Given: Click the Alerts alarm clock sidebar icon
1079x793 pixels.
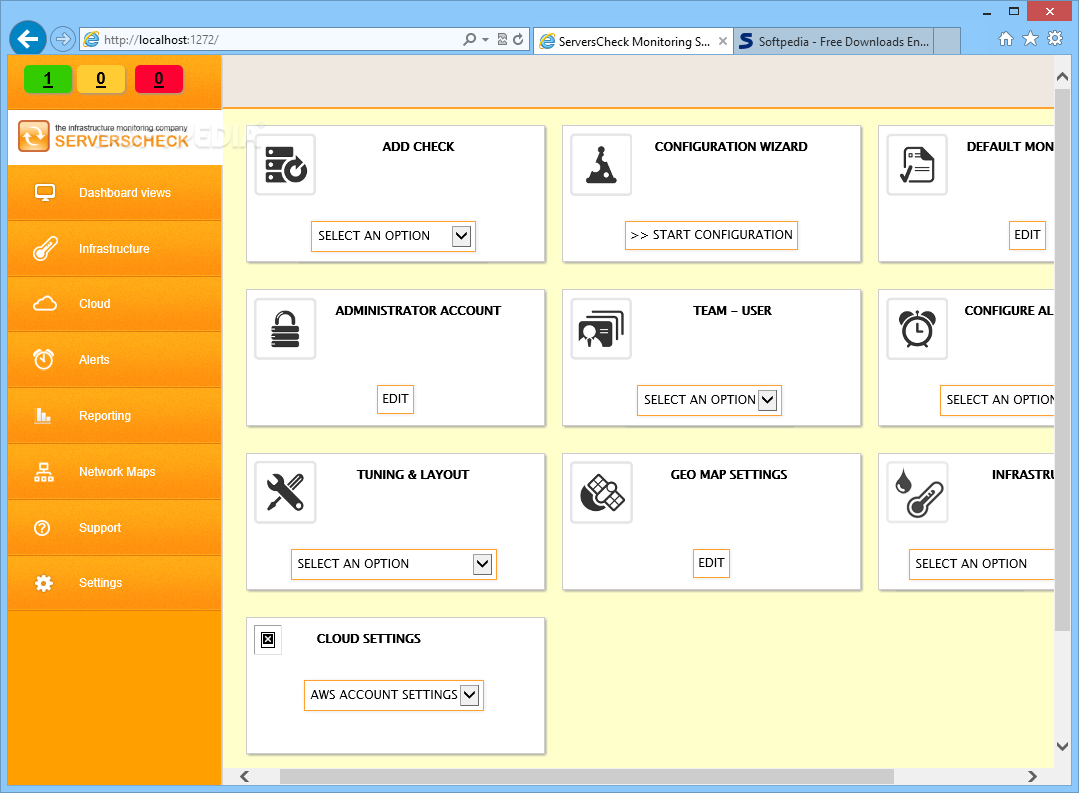Looking at the screenshot, I should tap(43, 359).
